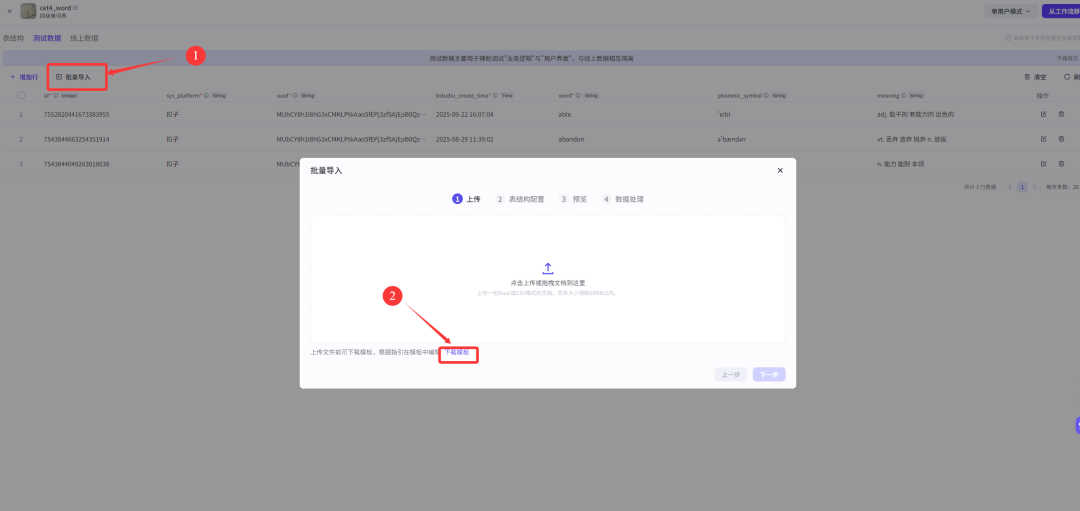
Task: Click the timestamp 2025-09-22 16:07:04
Action: click(465, 114)
